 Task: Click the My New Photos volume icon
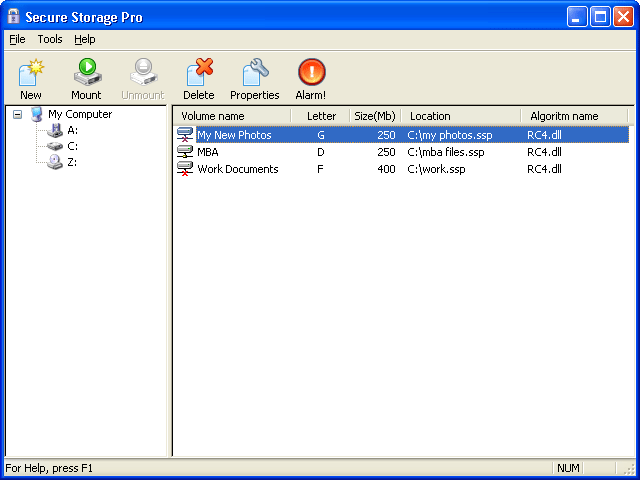[x=184, y=135]
